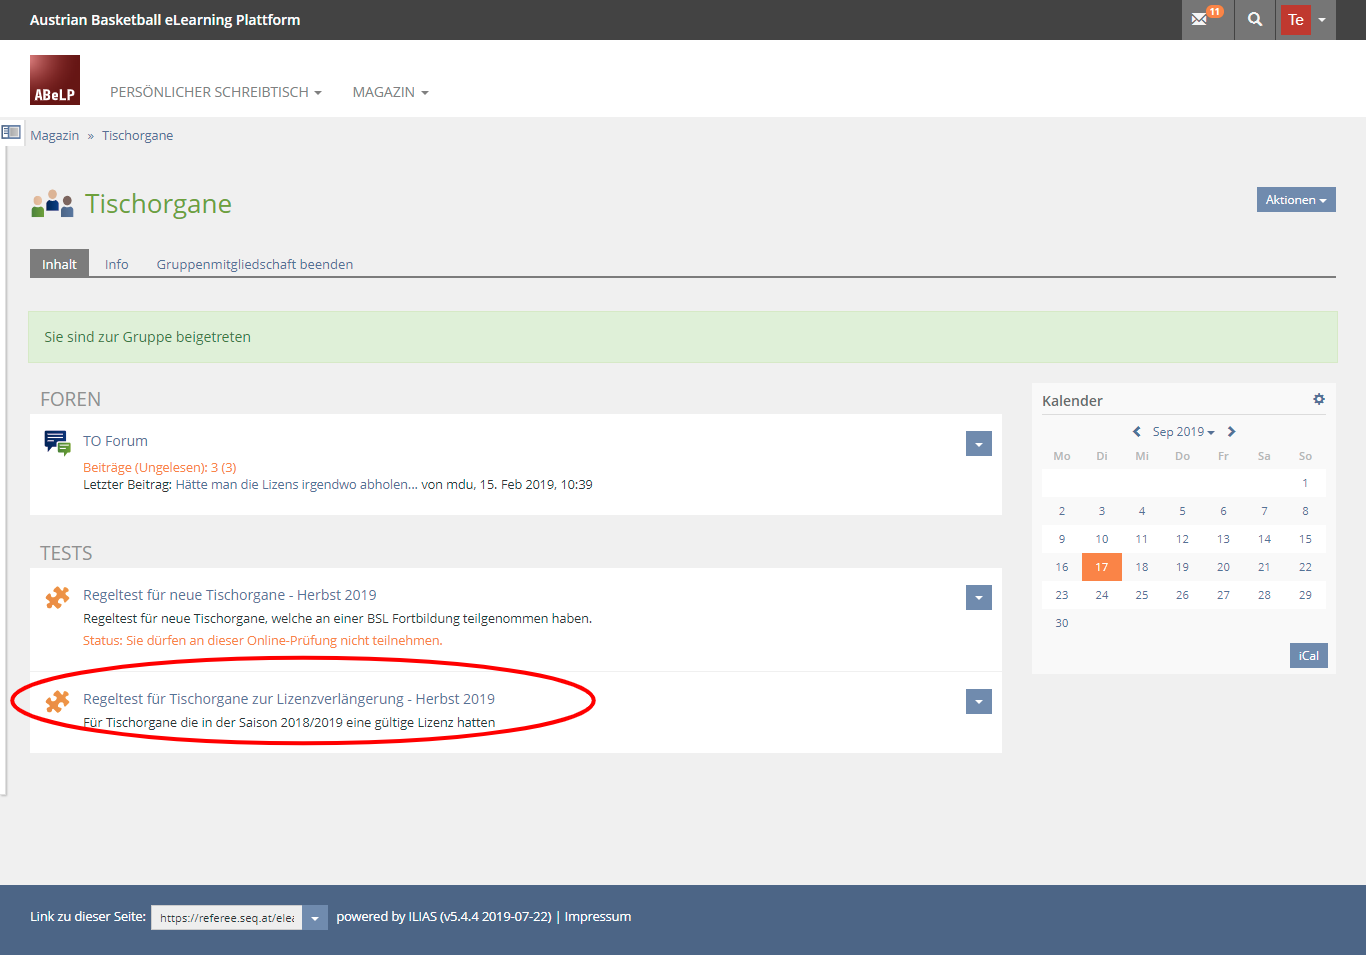Open the mail inbox envelope icon
This screenshot has height=955, width=1366.
coord(1201,20)
